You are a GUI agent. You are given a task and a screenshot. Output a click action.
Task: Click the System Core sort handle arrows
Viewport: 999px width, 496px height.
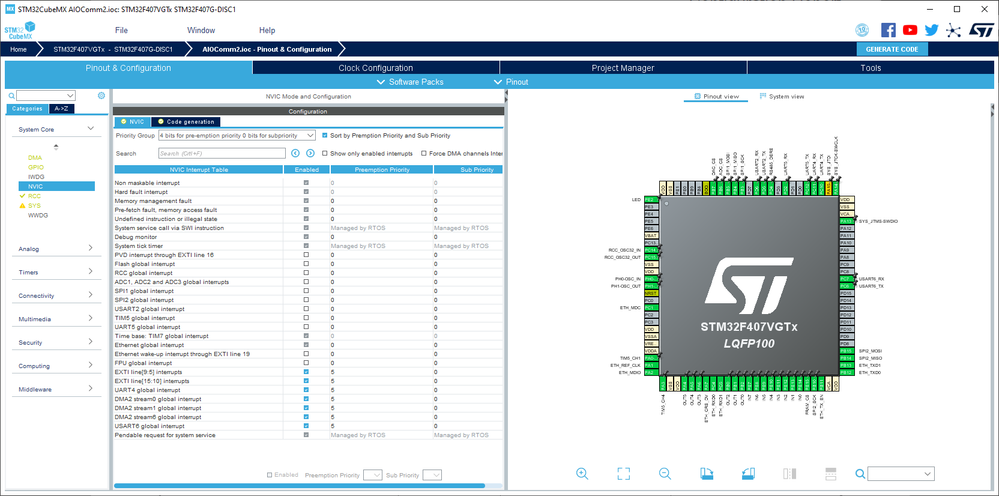tap(56, 147)
